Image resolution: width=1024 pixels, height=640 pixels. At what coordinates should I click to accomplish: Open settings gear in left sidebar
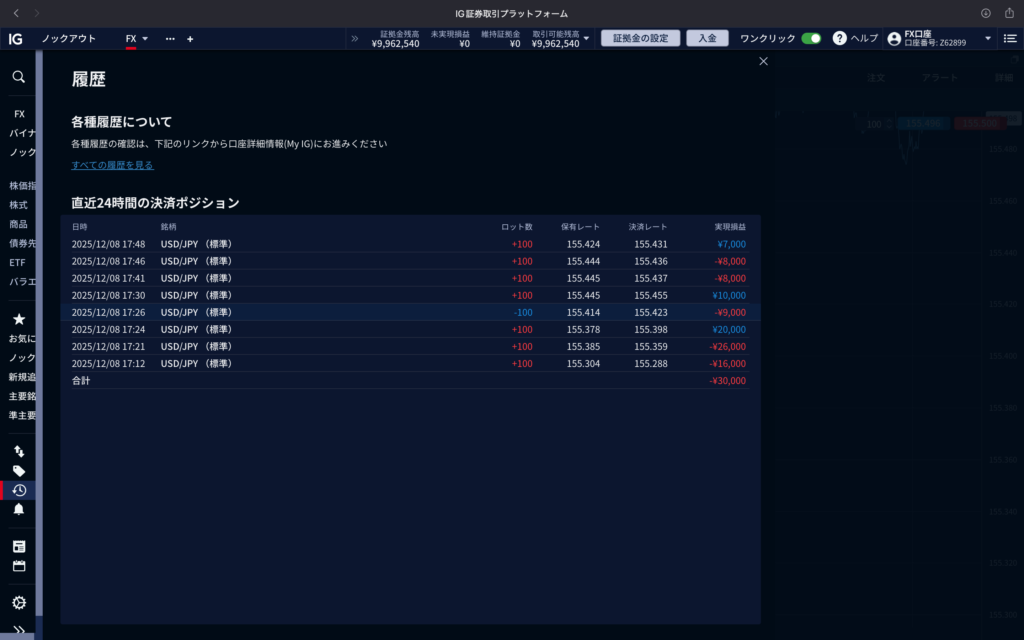[x=18, y=602]
